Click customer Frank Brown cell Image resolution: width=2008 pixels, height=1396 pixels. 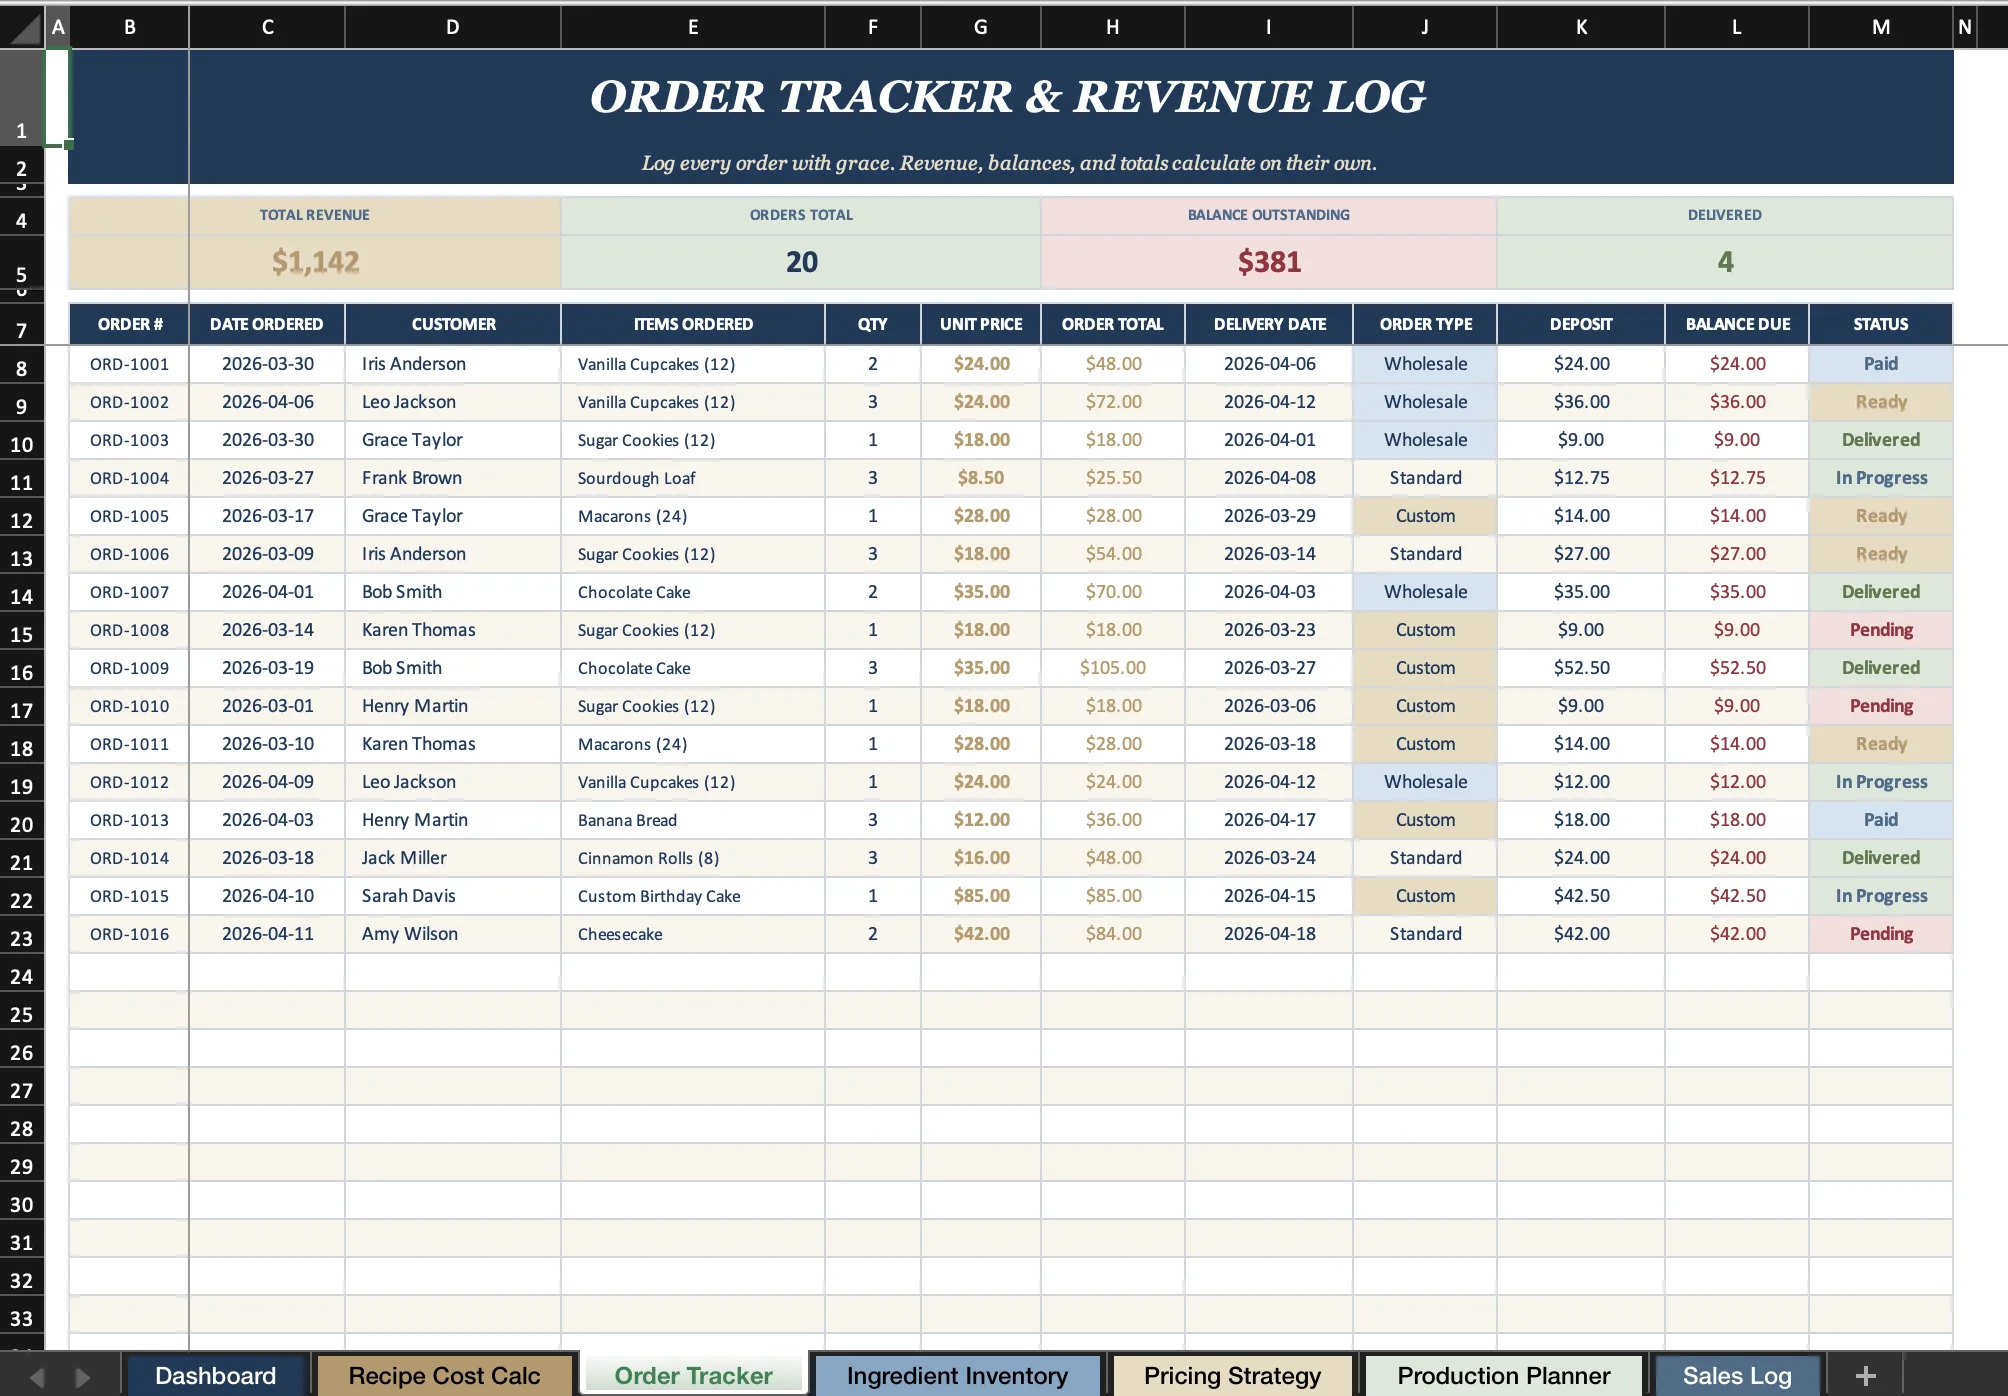tap(453, 478)
